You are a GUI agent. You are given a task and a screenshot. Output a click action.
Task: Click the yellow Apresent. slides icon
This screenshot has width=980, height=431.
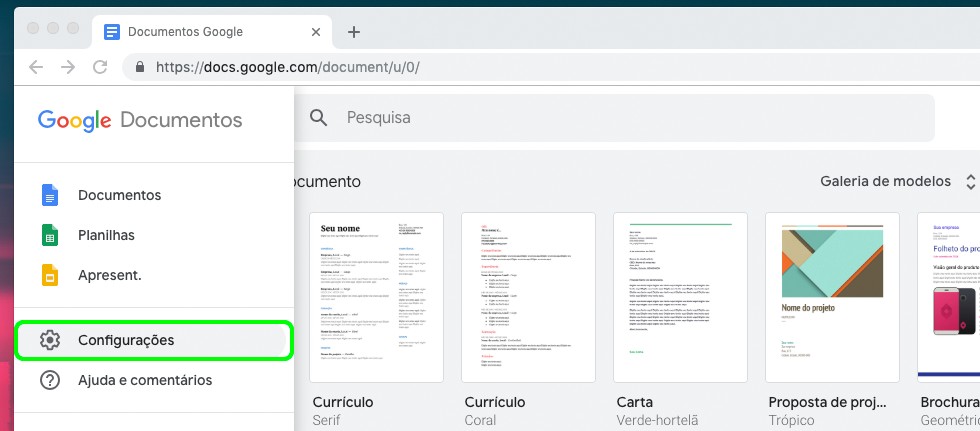point(50,275)
